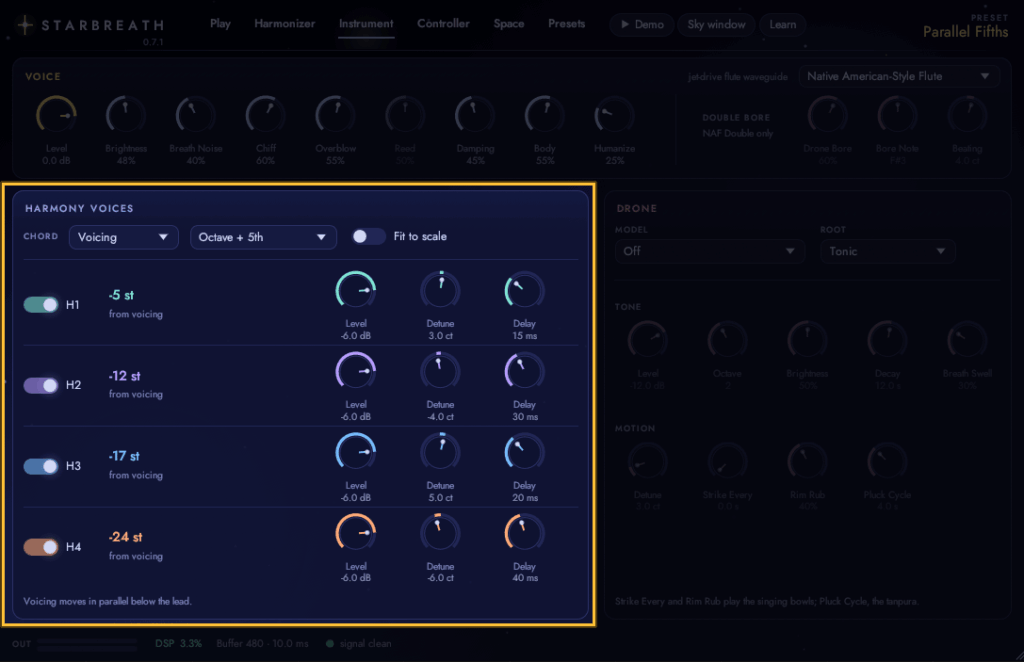Turn off the H3 harmony voice
The width and height of the screenshot is (1024, 662).
[x=41, y=466]
